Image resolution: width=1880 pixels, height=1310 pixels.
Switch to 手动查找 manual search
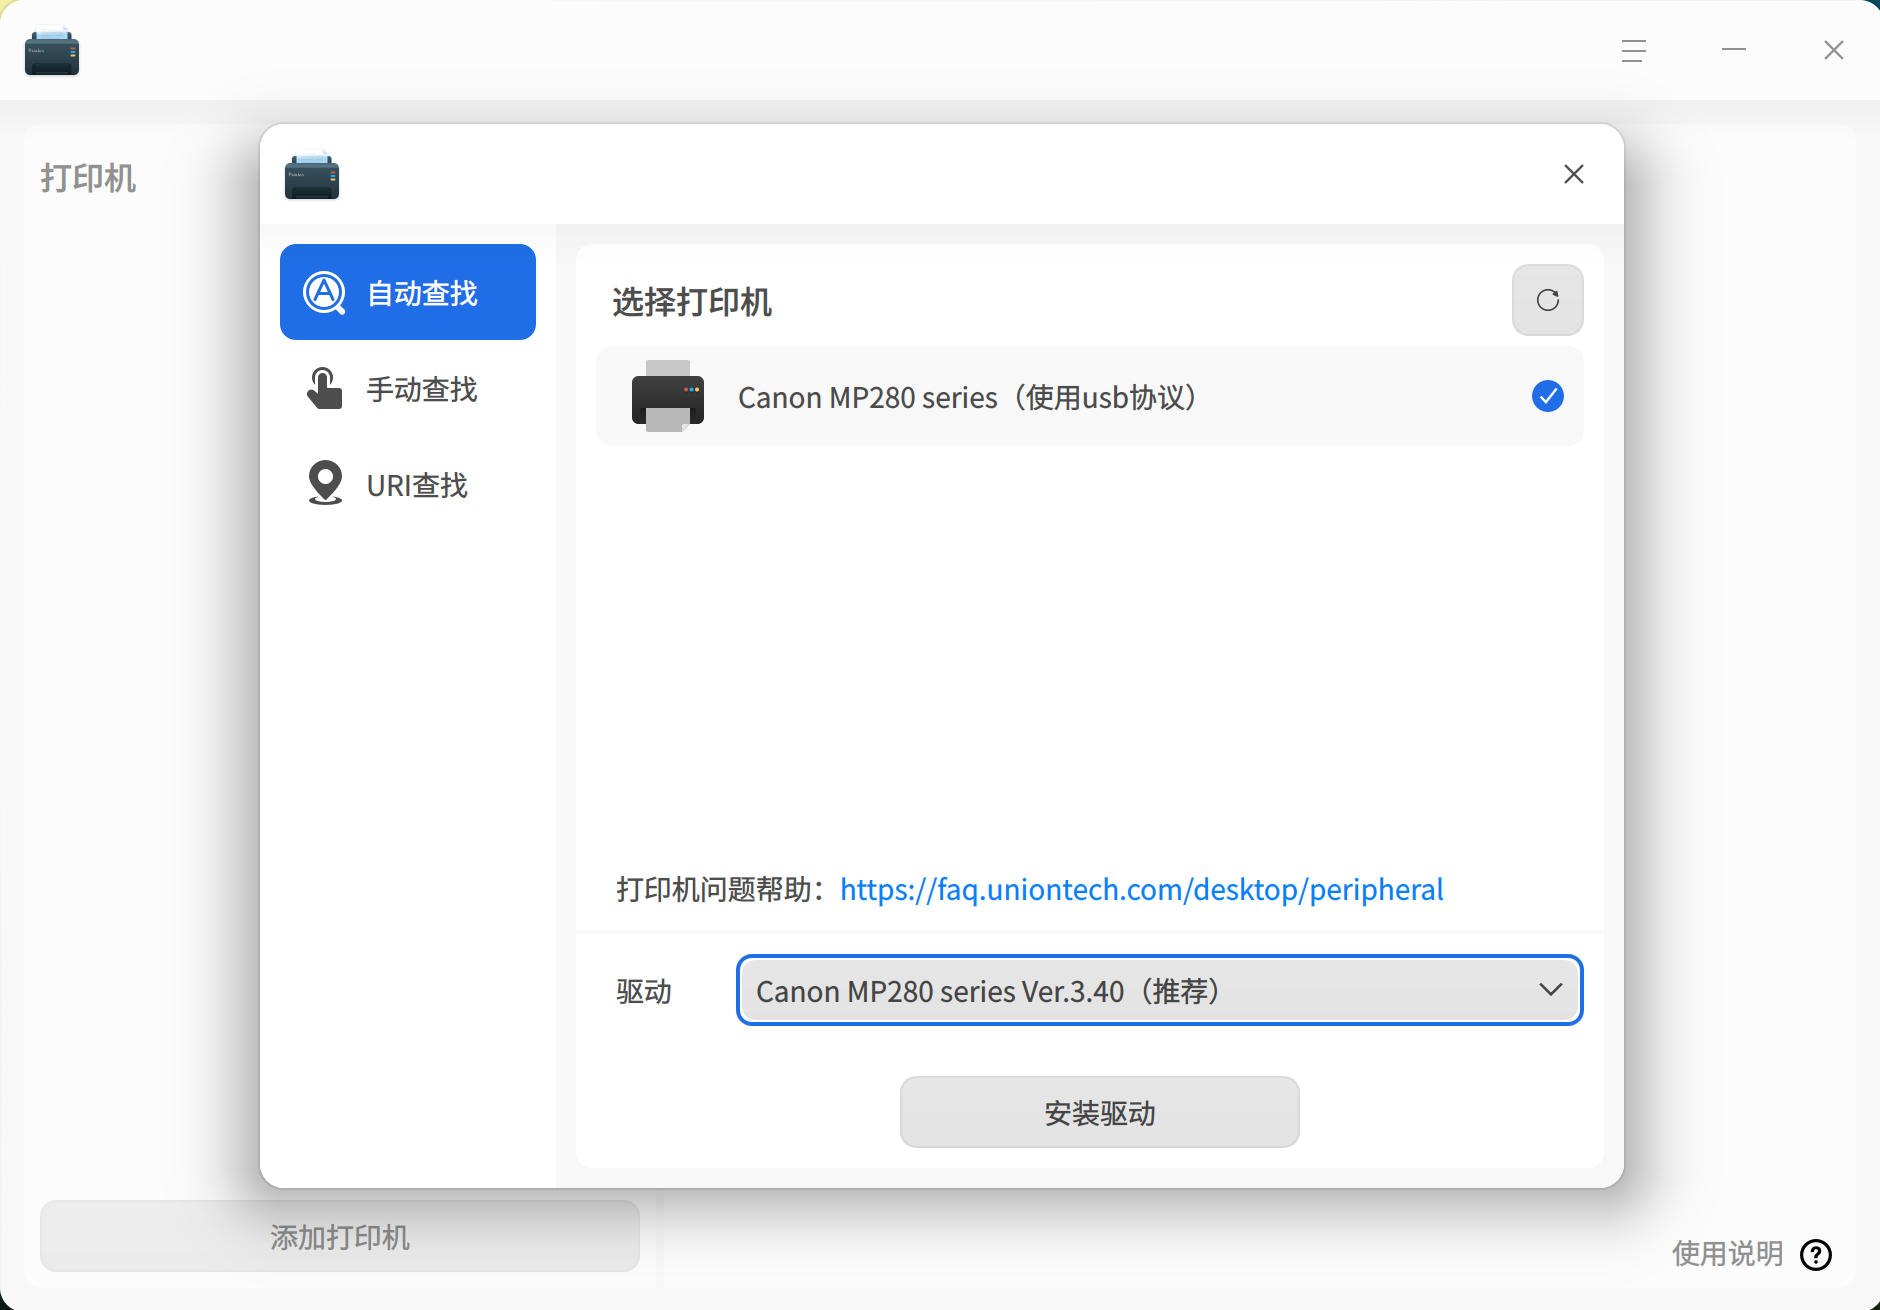[x=421, y=389]
